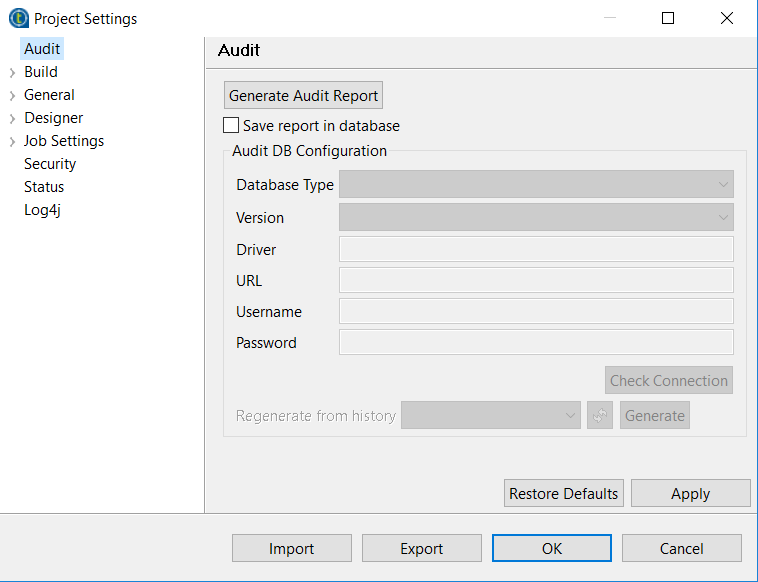The width and height of the screenshot is (758, 582).
Task: Select Log4j in the settings tree
Action: click(43, 210)
